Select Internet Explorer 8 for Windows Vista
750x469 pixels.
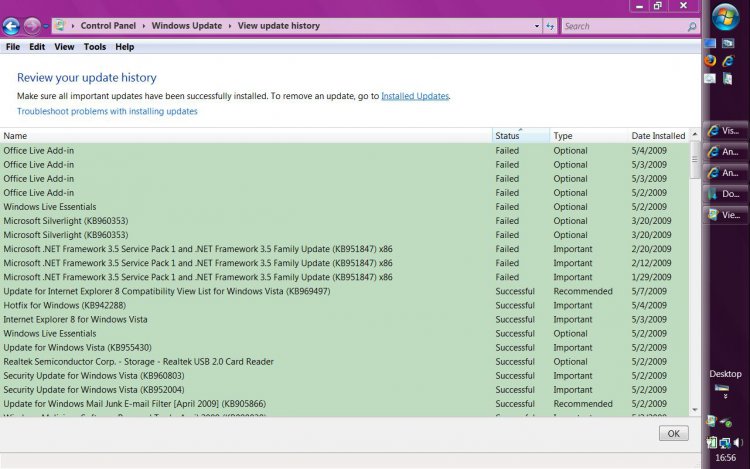click(x=344, y=319)
